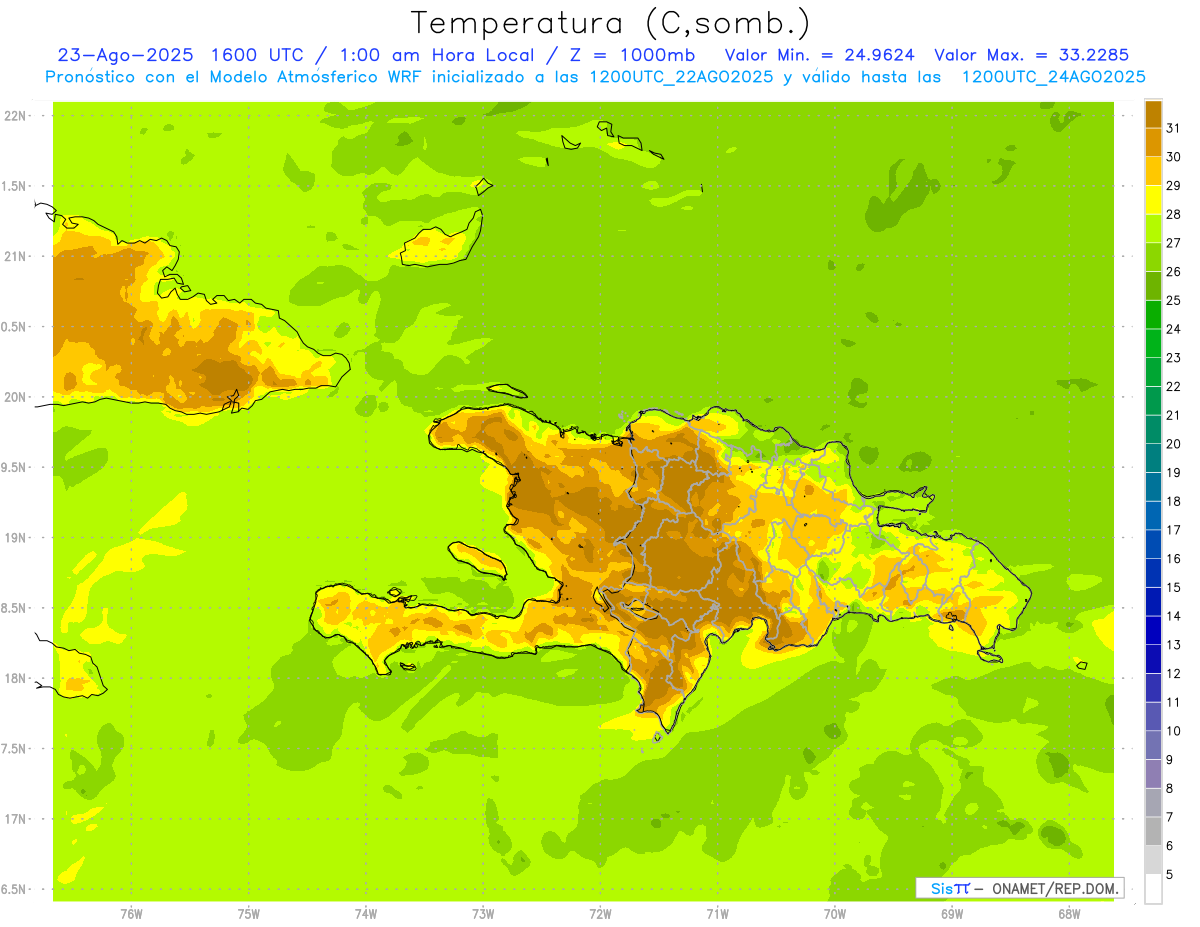Viewport: 1200px width, 927px height.
Task: Click the 17N latitude axis label
Action: click(17, 819)
